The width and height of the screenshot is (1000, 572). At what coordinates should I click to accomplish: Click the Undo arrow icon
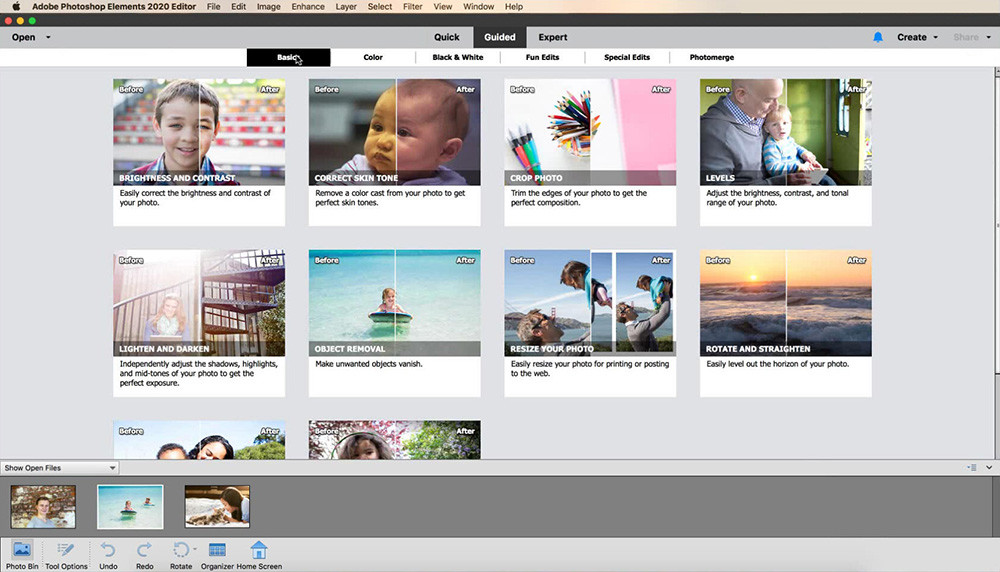(108, 551)
